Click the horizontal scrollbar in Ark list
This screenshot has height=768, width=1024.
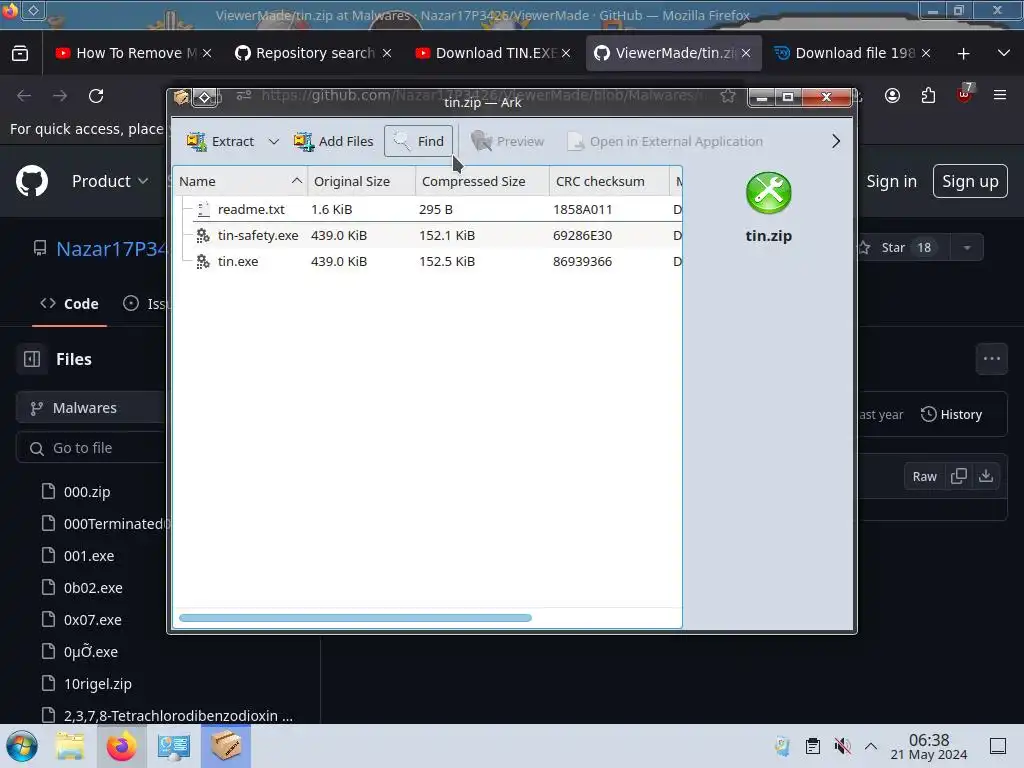(x=355, y=618)
